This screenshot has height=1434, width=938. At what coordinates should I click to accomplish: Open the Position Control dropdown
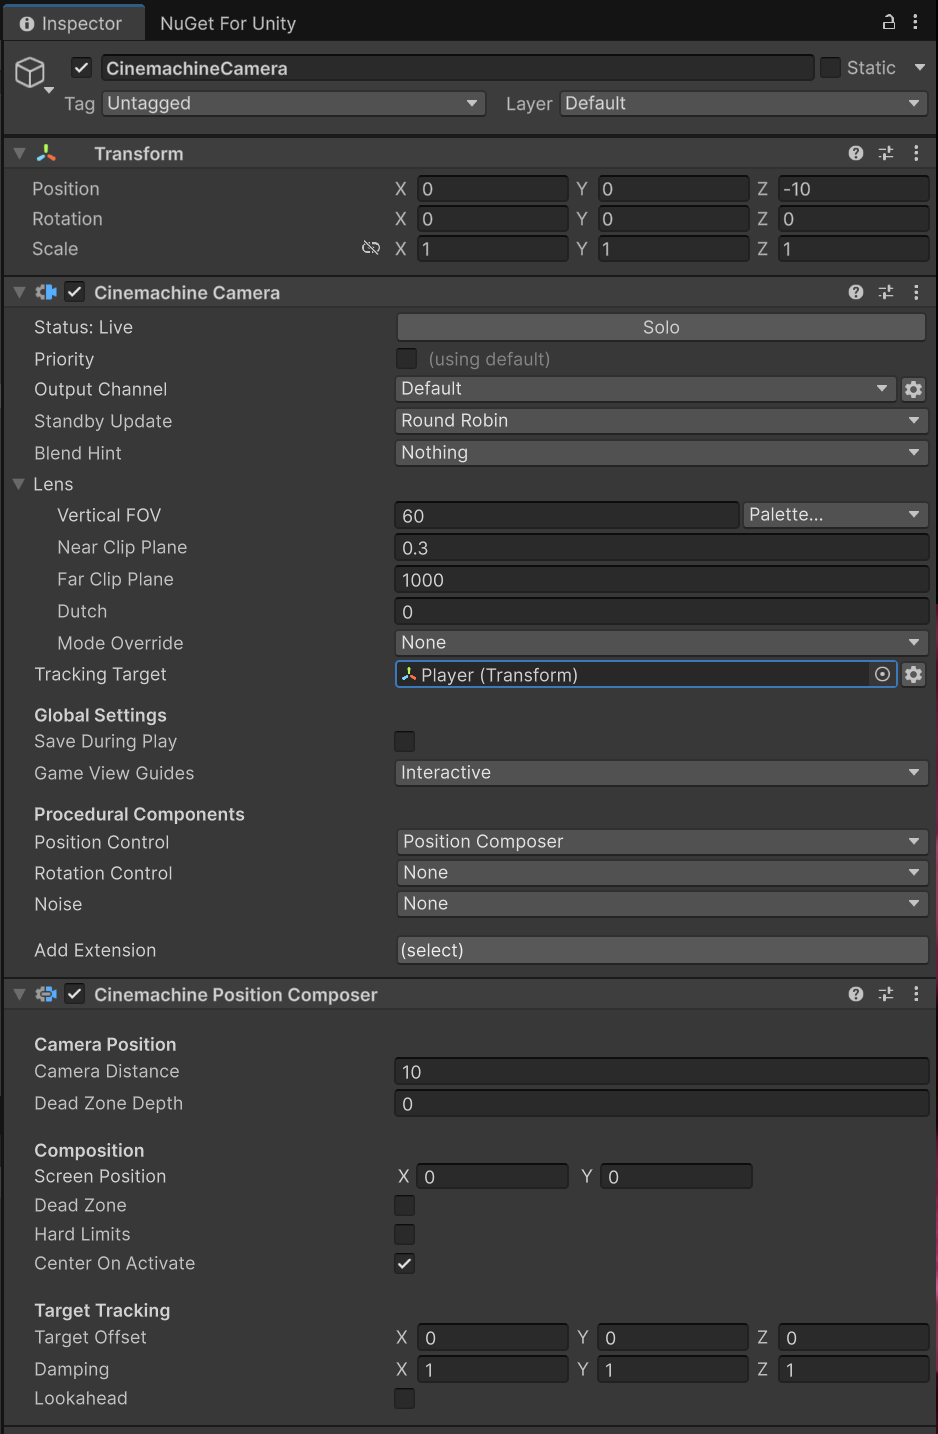[661, 842]
